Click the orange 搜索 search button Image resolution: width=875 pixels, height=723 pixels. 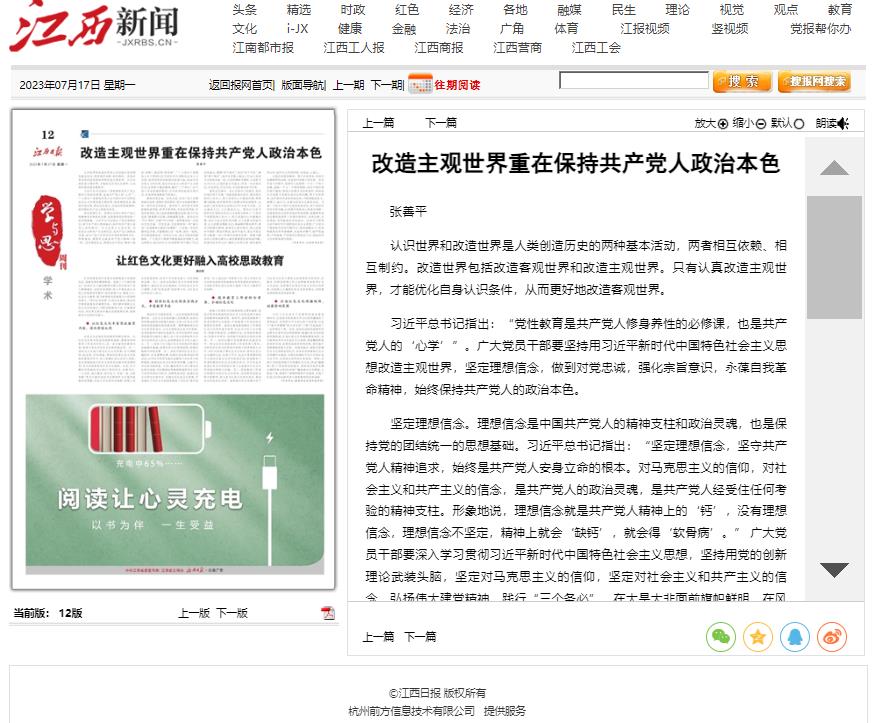point(742,81)
